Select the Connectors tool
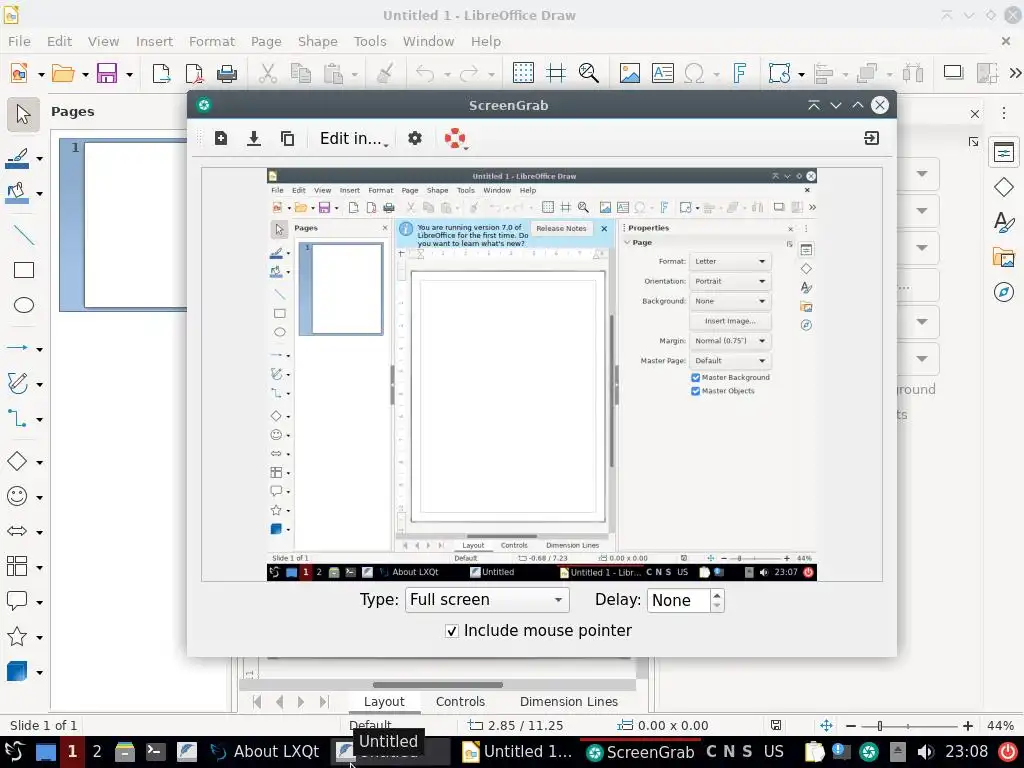The width and height of the screenshot is (1024, 768). tap(17, 419)
